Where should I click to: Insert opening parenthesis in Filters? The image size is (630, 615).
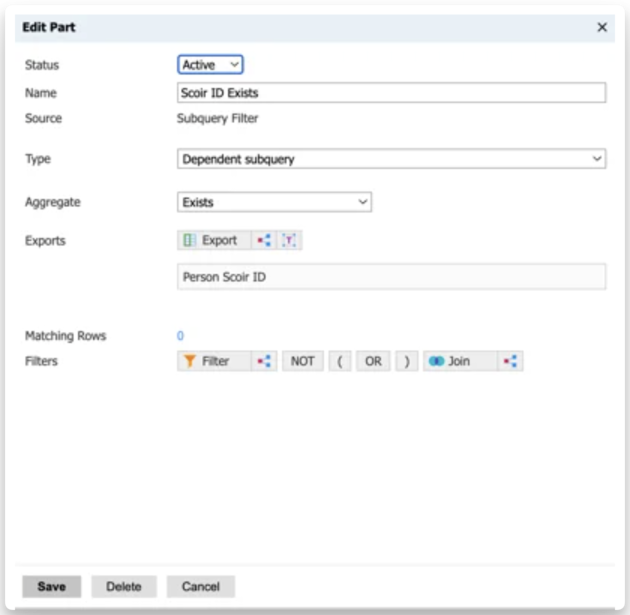click(x=340, y=361)
